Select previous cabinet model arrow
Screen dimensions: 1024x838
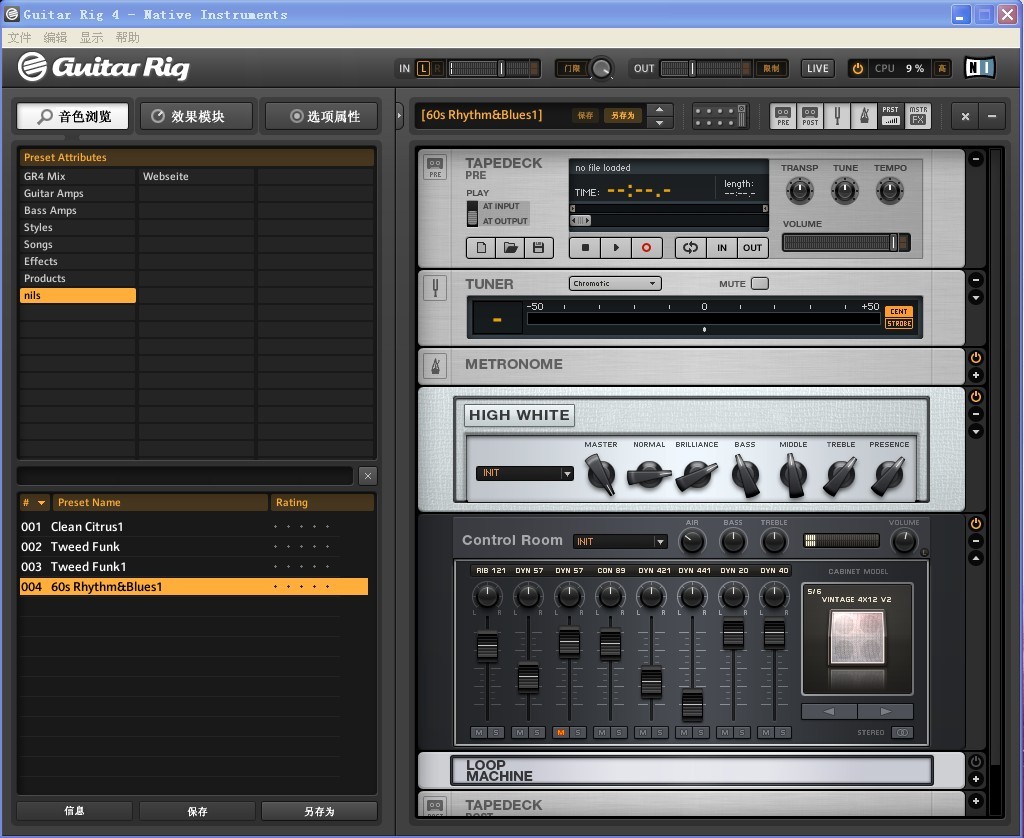[x=829, y=711]
